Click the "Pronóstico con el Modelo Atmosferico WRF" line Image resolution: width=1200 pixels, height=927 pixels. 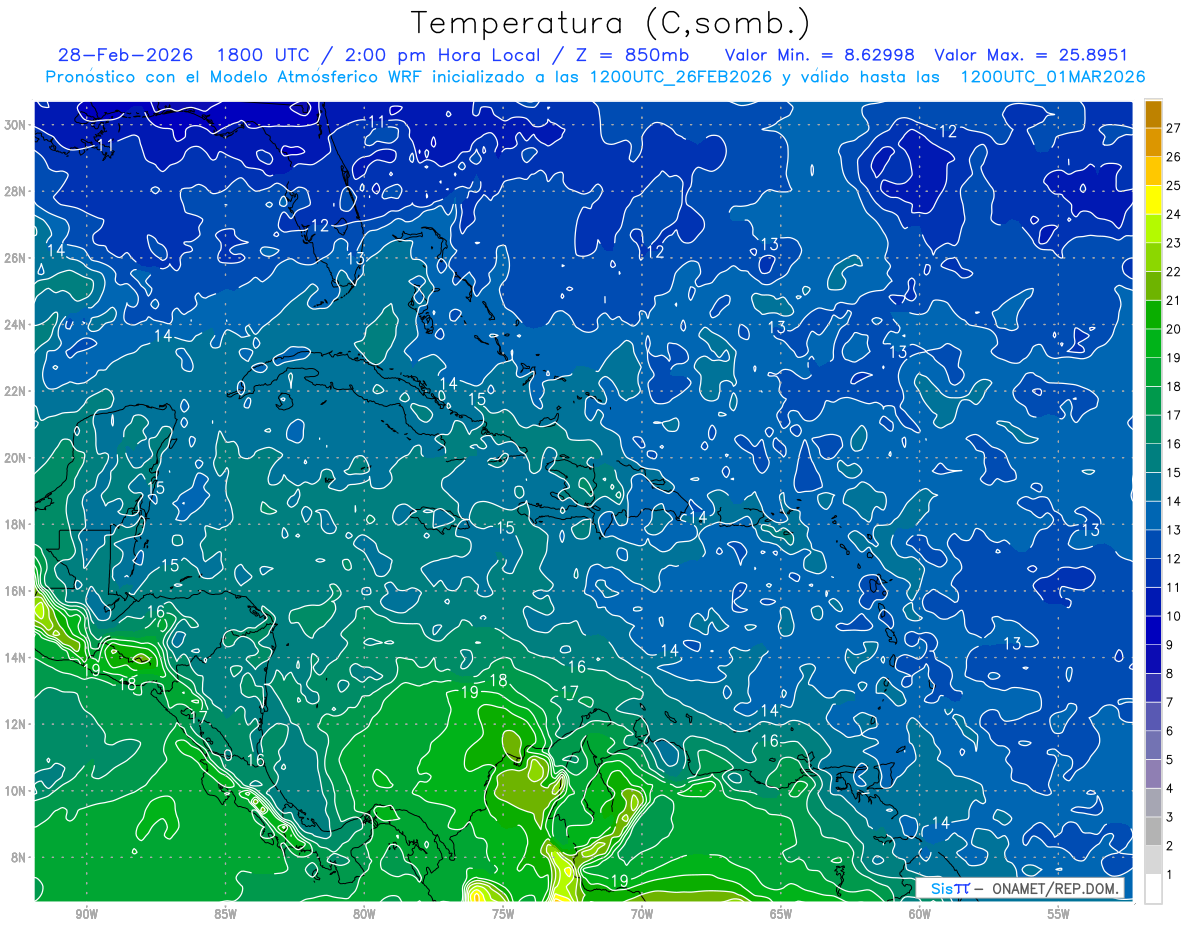pyautogui.click(x=594, y=77)
